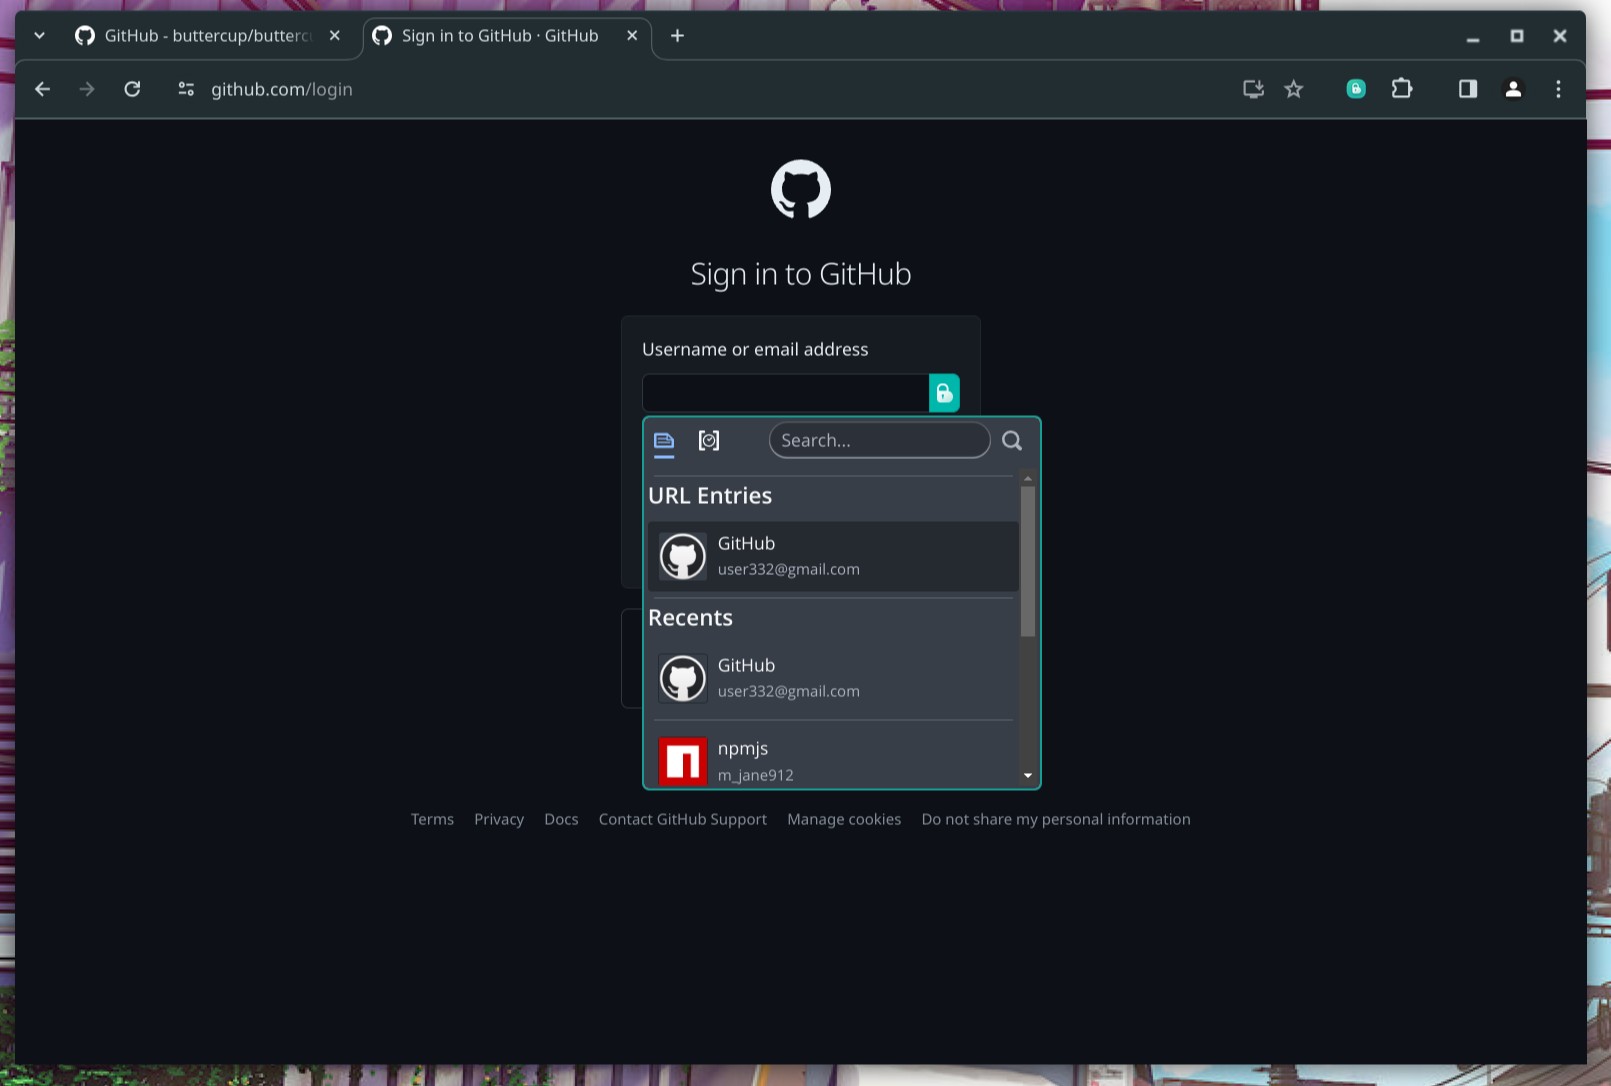This screenshot has width=1611, height=1086.
Task: Click the magnifier search icon in the popup
Action: point(1012,441)
